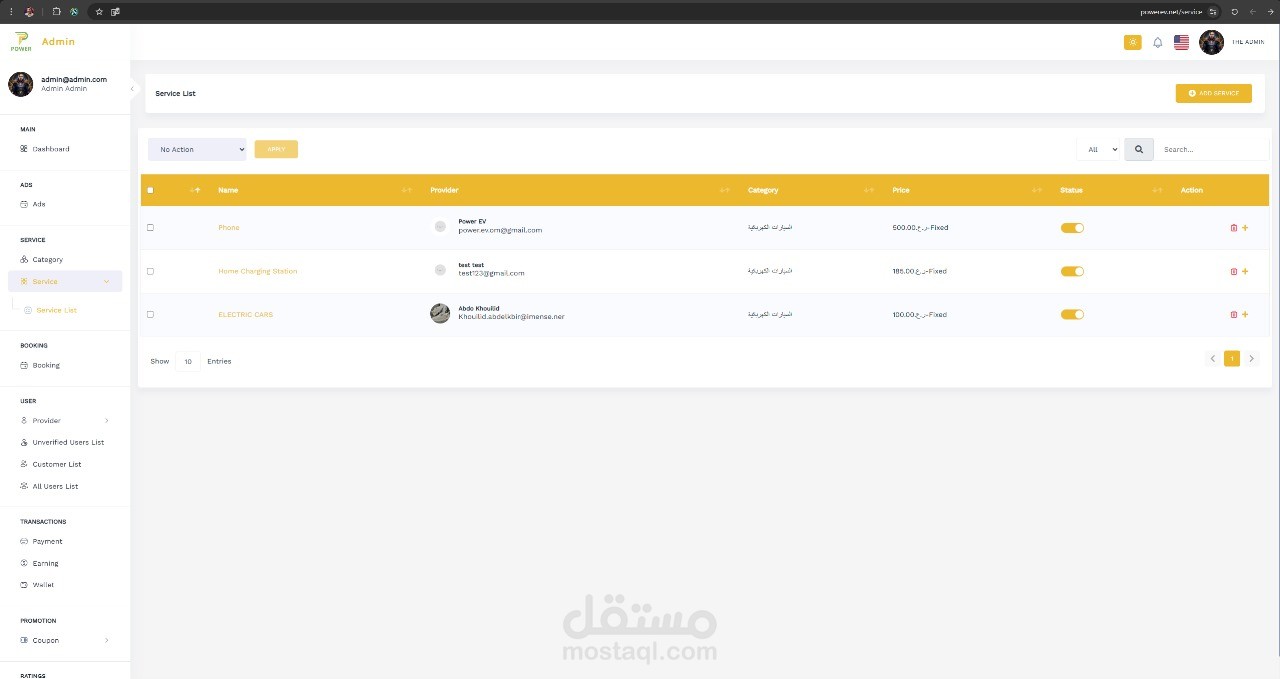Click the browser address bar URL
Screen dimensions: 1280x679
pos(1171,11)
